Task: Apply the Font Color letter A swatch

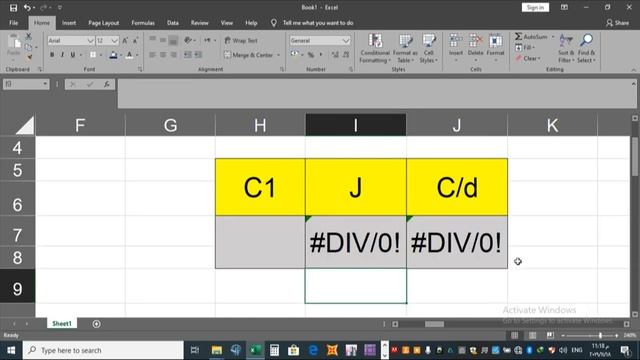Action: (129, 55)
